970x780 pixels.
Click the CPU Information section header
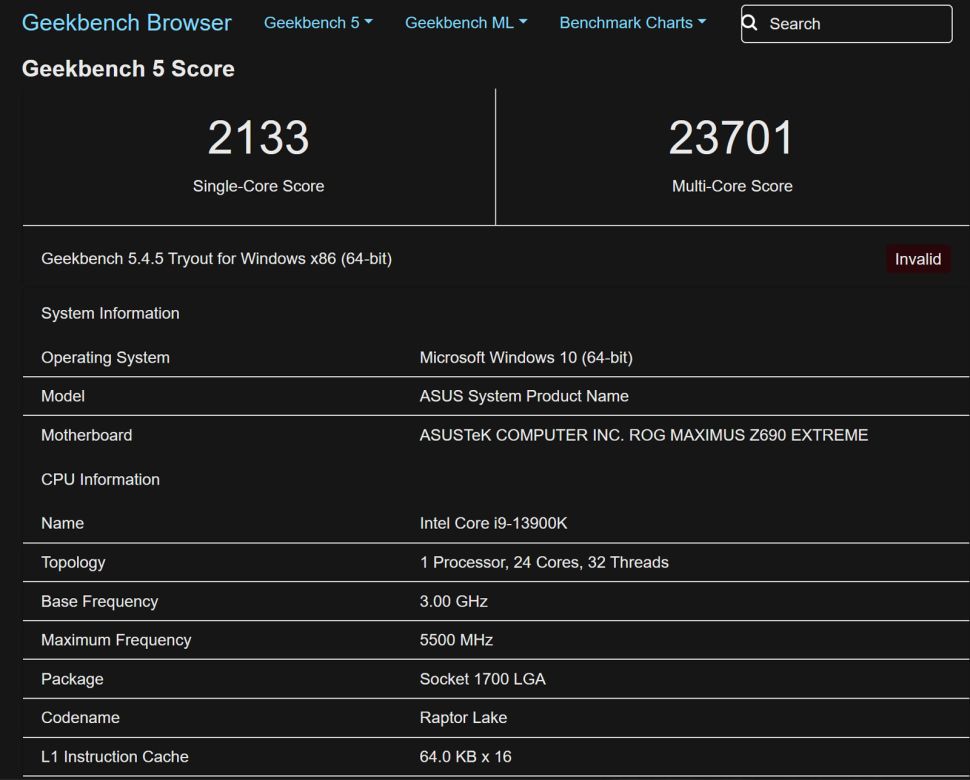coord(100,479)
